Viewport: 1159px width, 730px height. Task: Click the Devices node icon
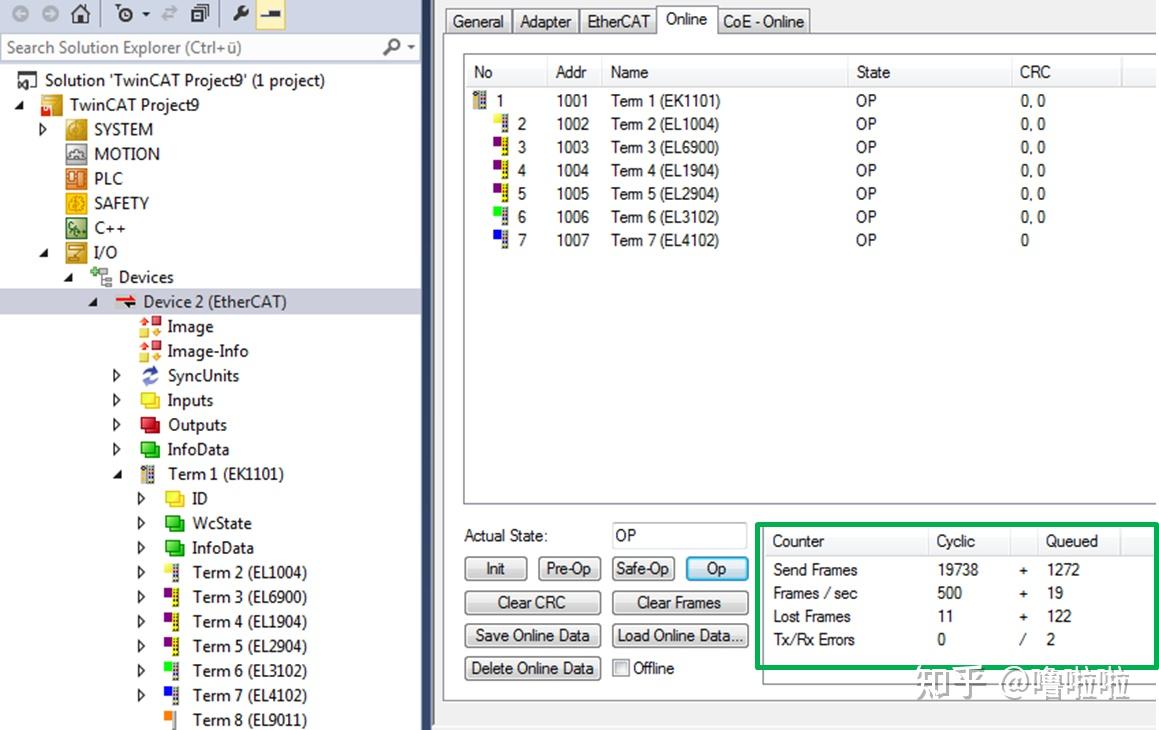[101, 276]
